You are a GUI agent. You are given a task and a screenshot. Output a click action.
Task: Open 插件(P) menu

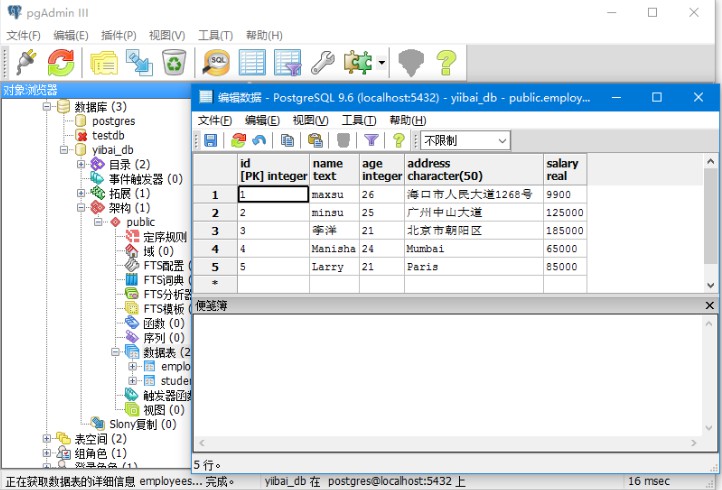tap(118, 35)
